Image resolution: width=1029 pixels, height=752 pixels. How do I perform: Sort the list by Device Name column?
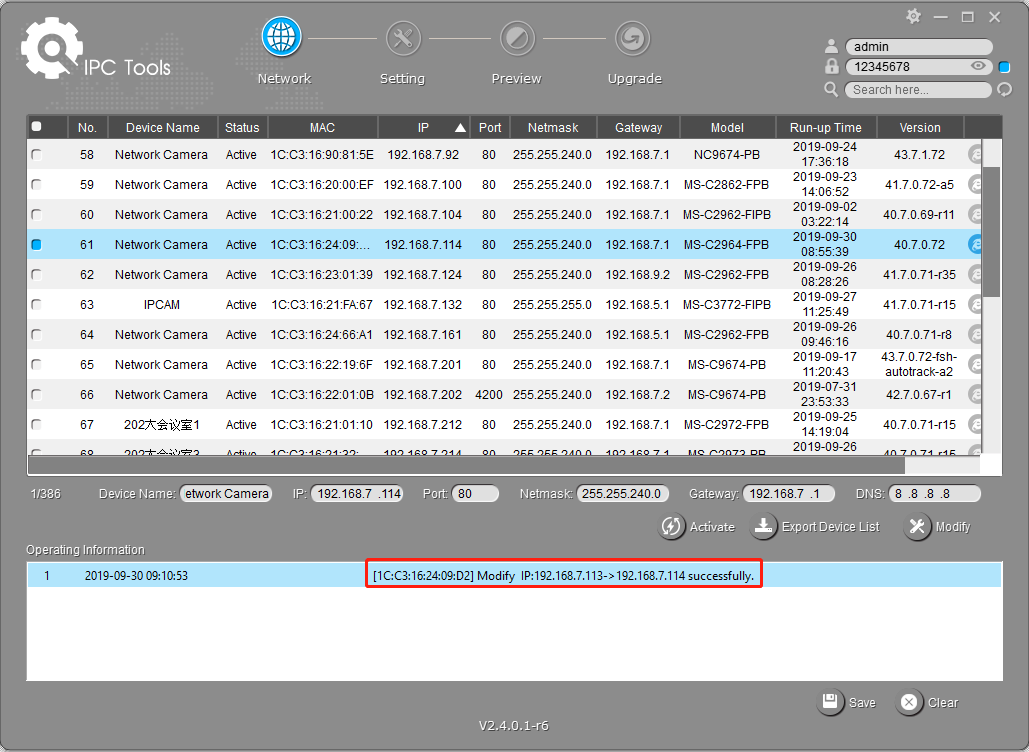tap(162, 128)
